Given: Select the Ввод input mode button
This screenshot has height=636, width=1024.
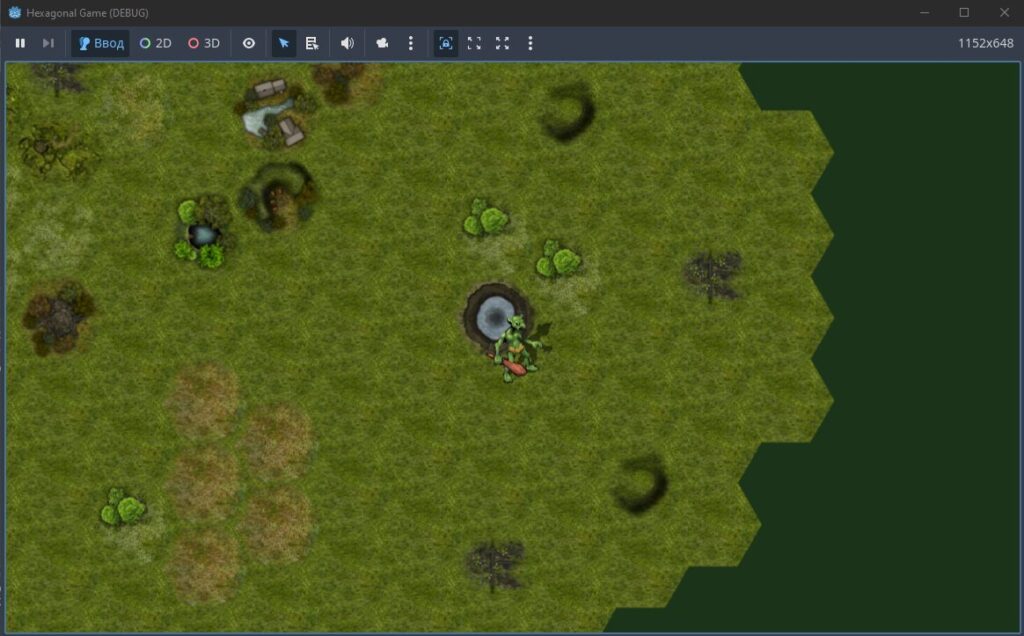Looking at the screenshot, I should 101,43.
